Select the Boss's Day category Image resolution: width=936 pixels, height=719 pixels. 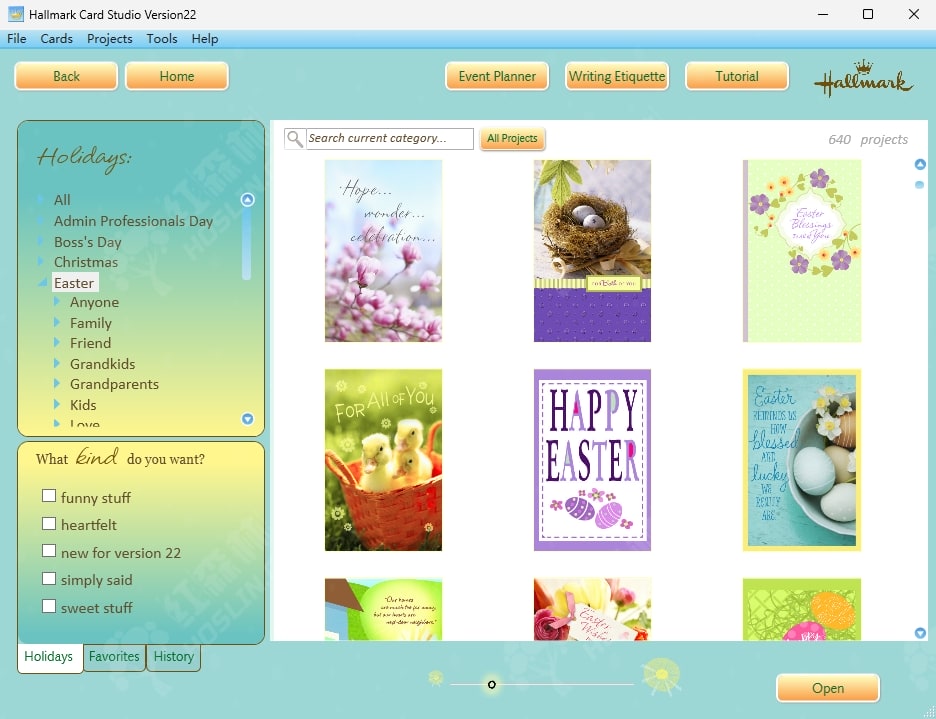point(88,242)
